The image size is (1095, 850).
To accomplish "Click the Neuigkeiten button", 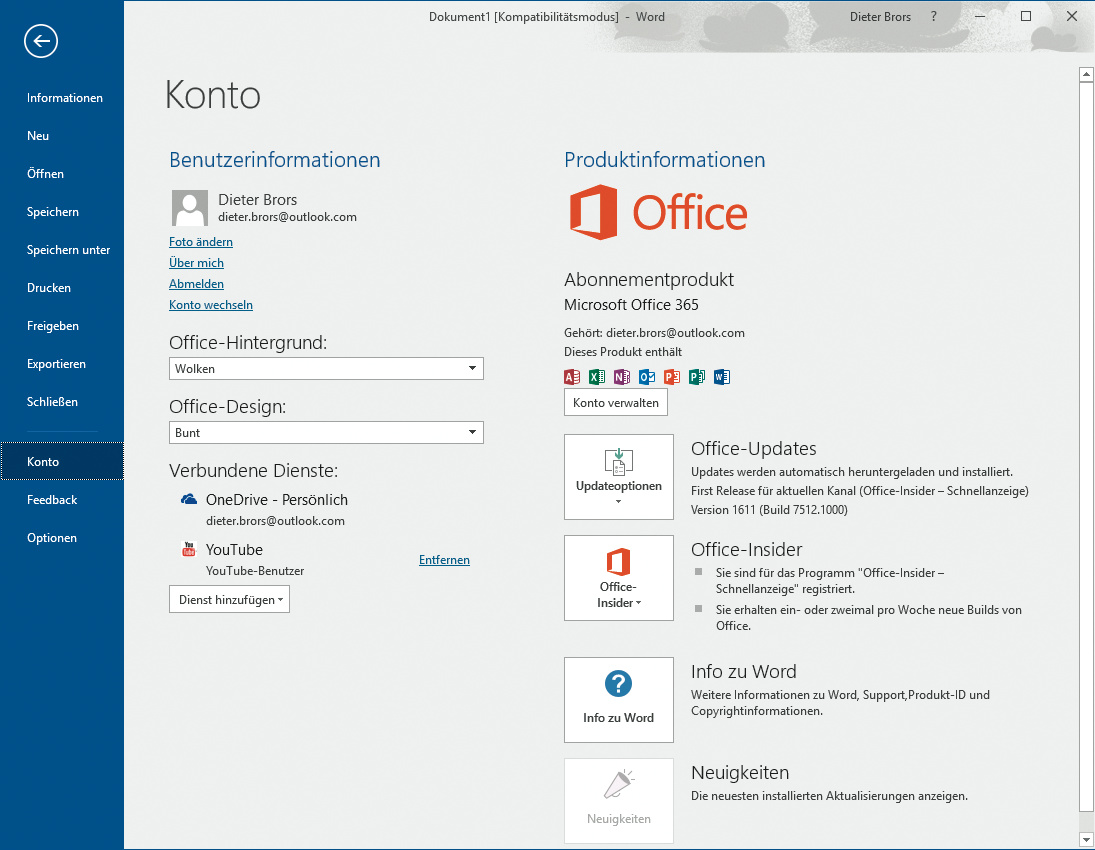I will [x=619, y=801].
